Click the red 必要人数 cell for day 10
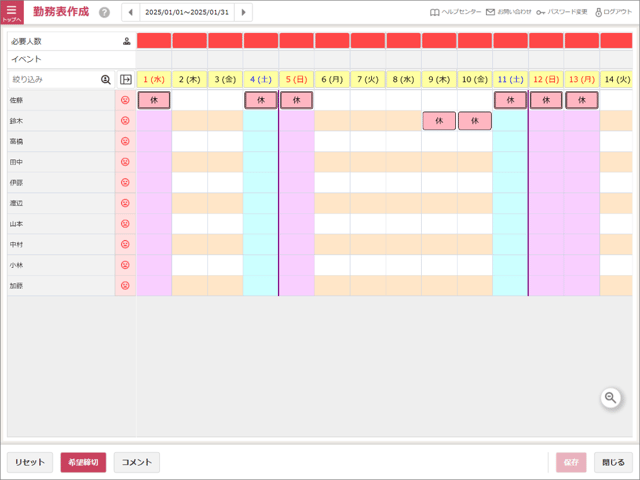 click(x=475, y=41)
